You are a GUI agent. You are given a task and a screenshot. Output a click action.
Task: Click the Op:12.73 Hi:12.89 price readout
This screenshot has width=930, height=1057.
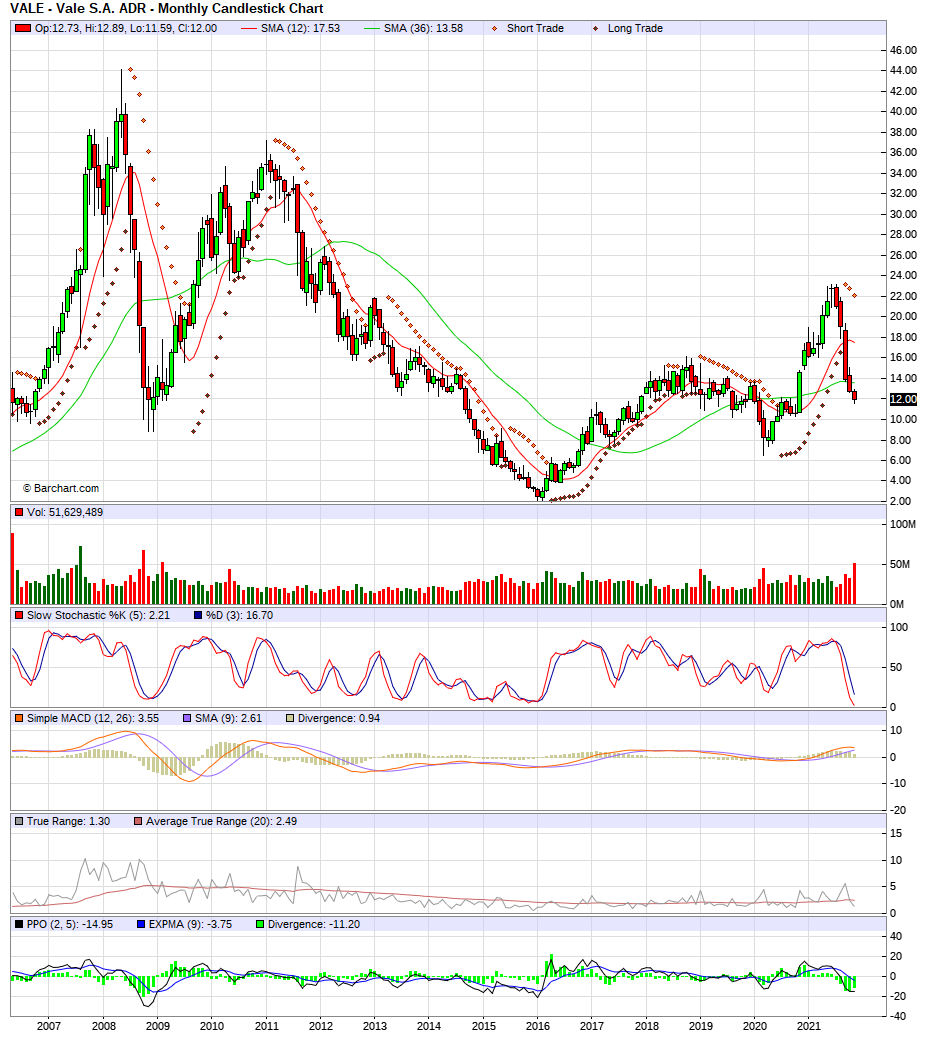point(126,28)
